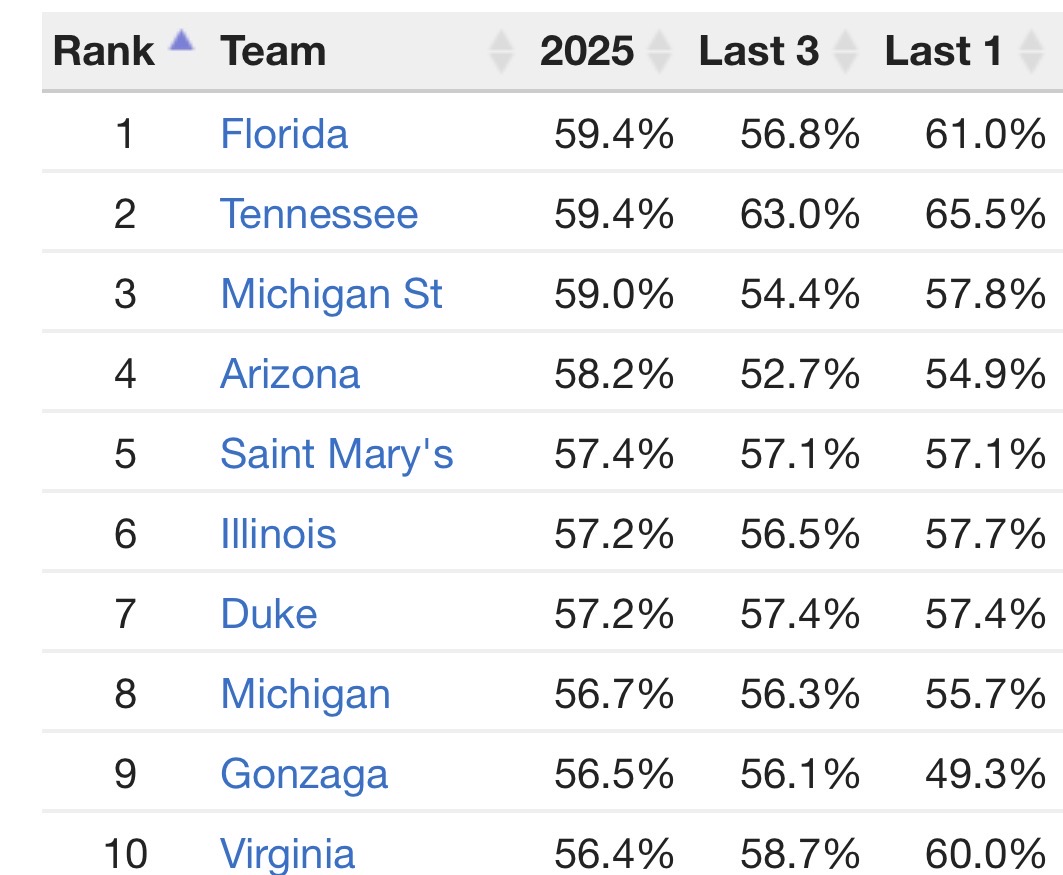The width and height of the screenshot is (1063, 875).
Task: Click sort arrows next to Last 3
Action: [845, 52]
